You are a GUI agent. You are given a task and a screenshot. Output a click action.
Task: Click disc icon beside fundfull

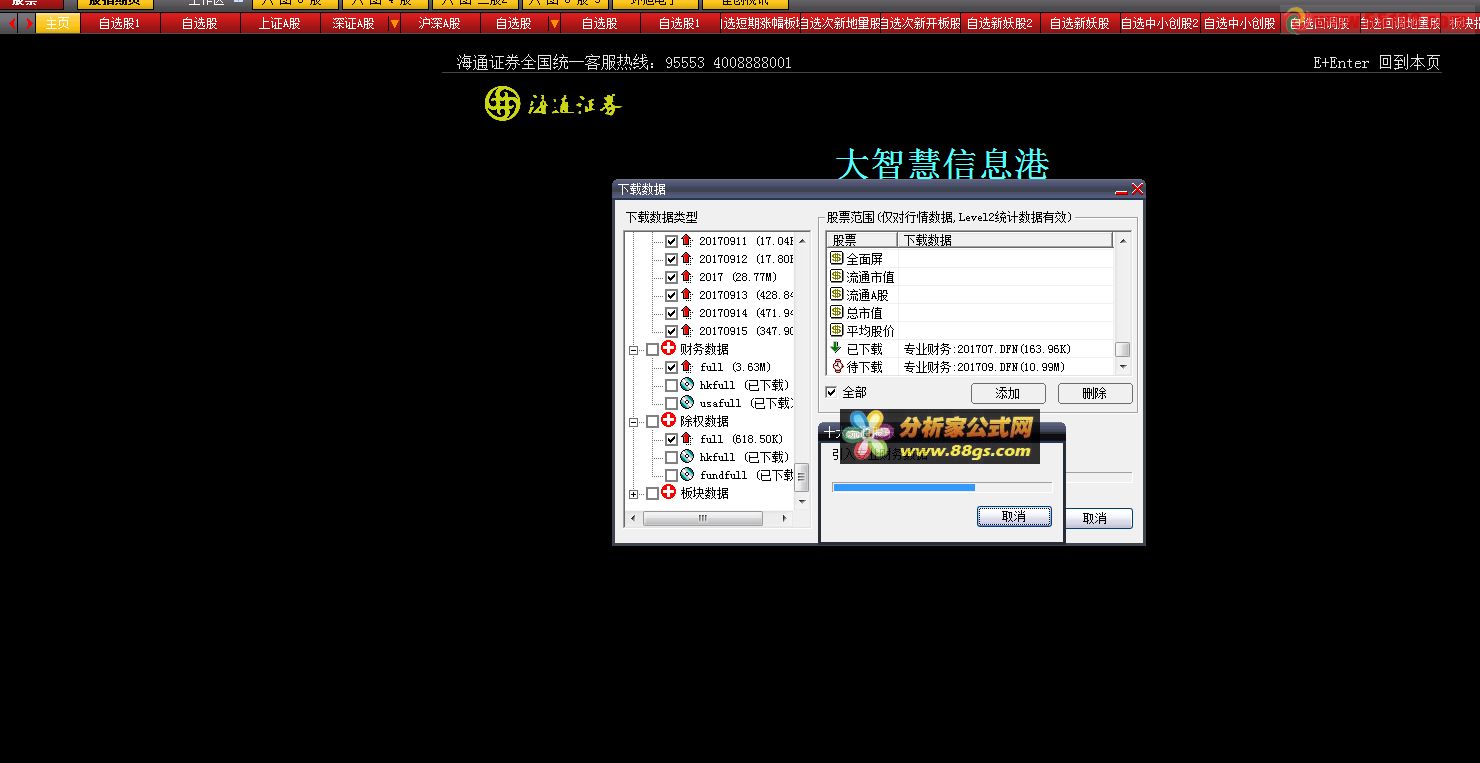tap(687, 475)
